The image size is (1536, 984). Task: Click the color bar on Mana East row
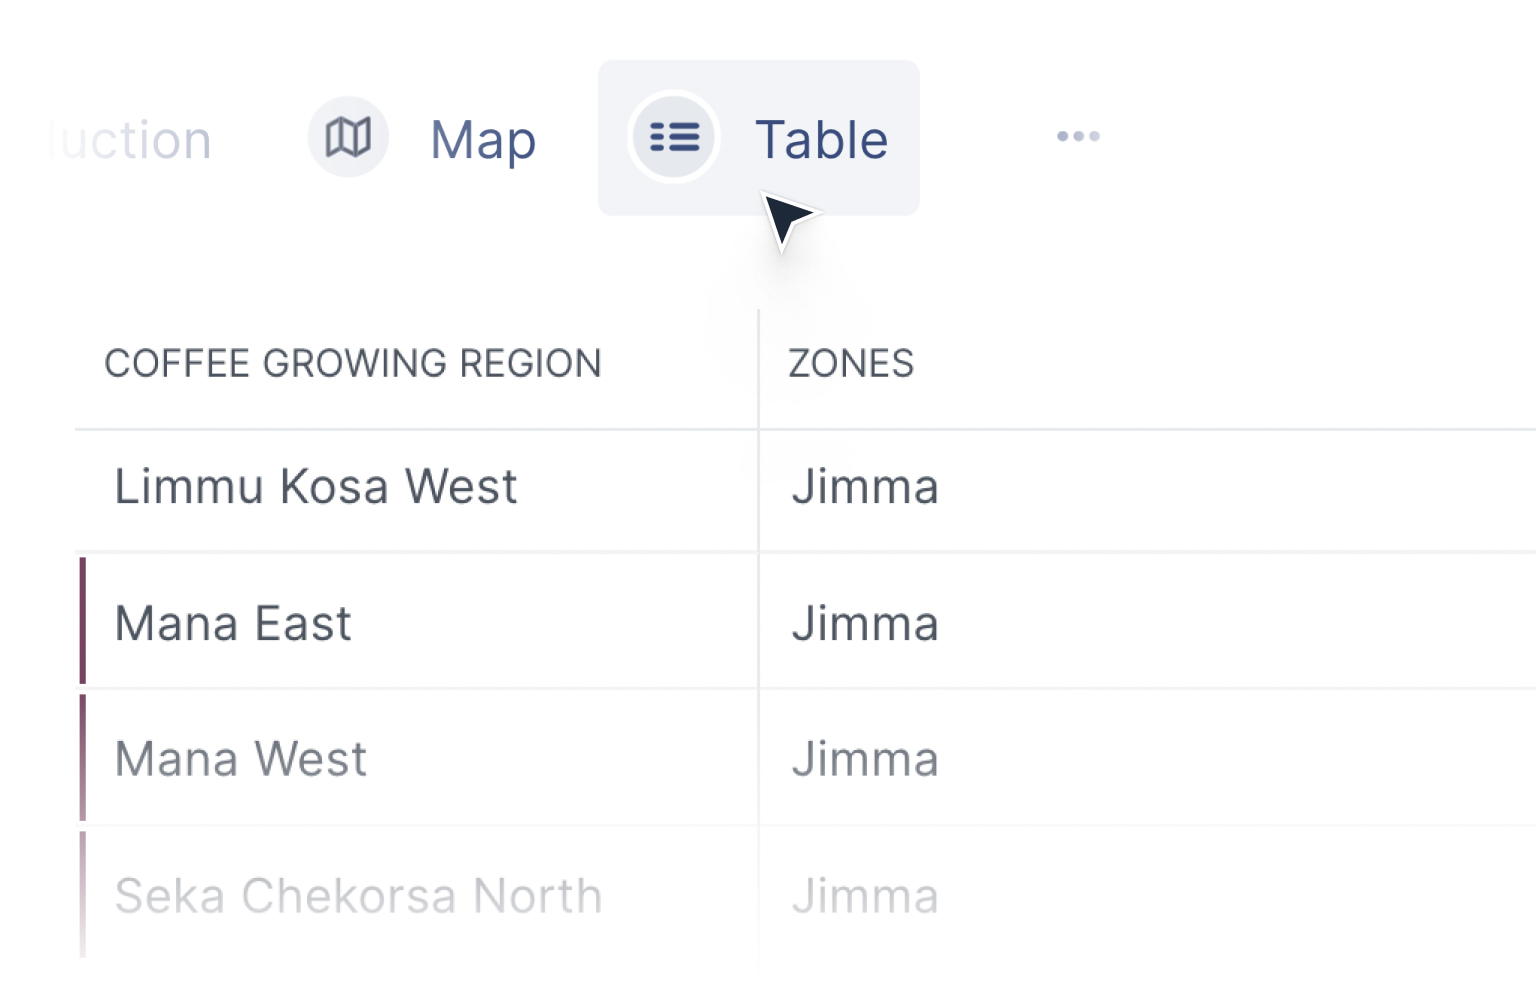point(83,621)
